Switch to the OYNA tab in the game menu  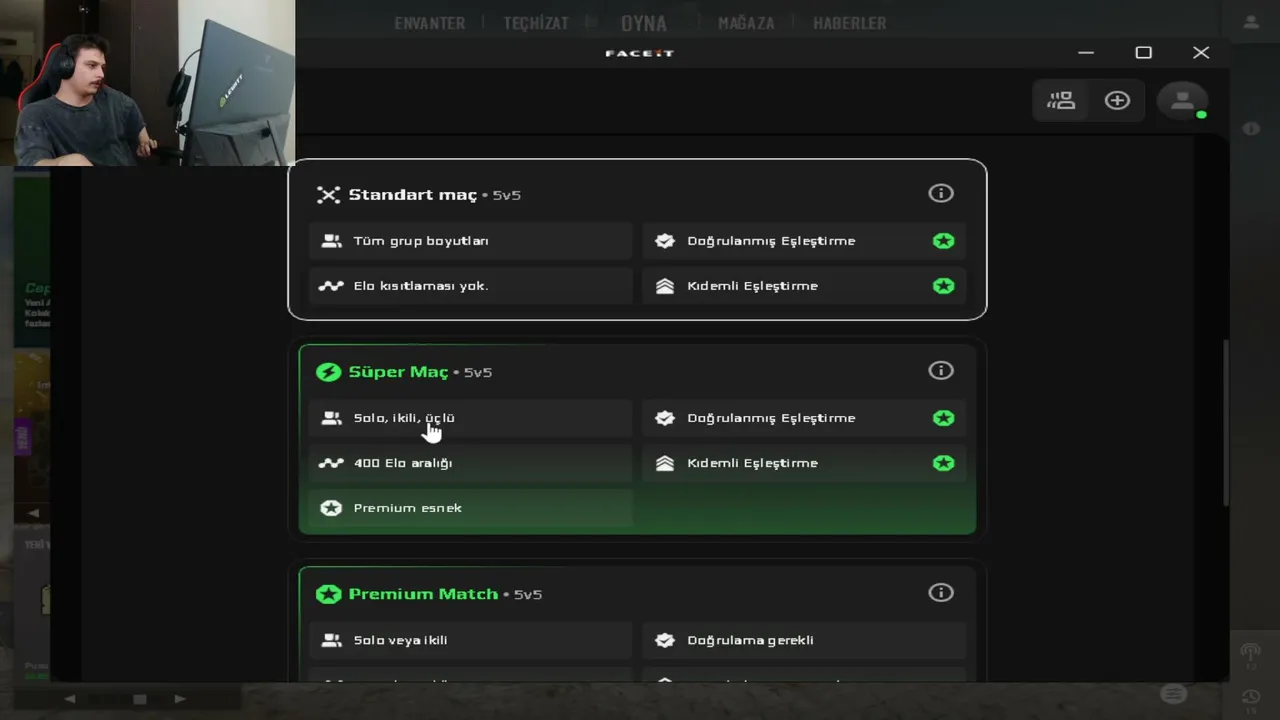point(644,23)
